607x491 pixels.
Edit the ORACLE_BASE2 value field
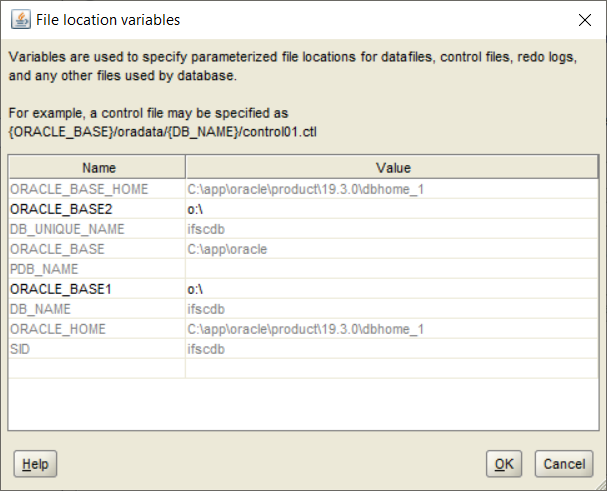393,209
